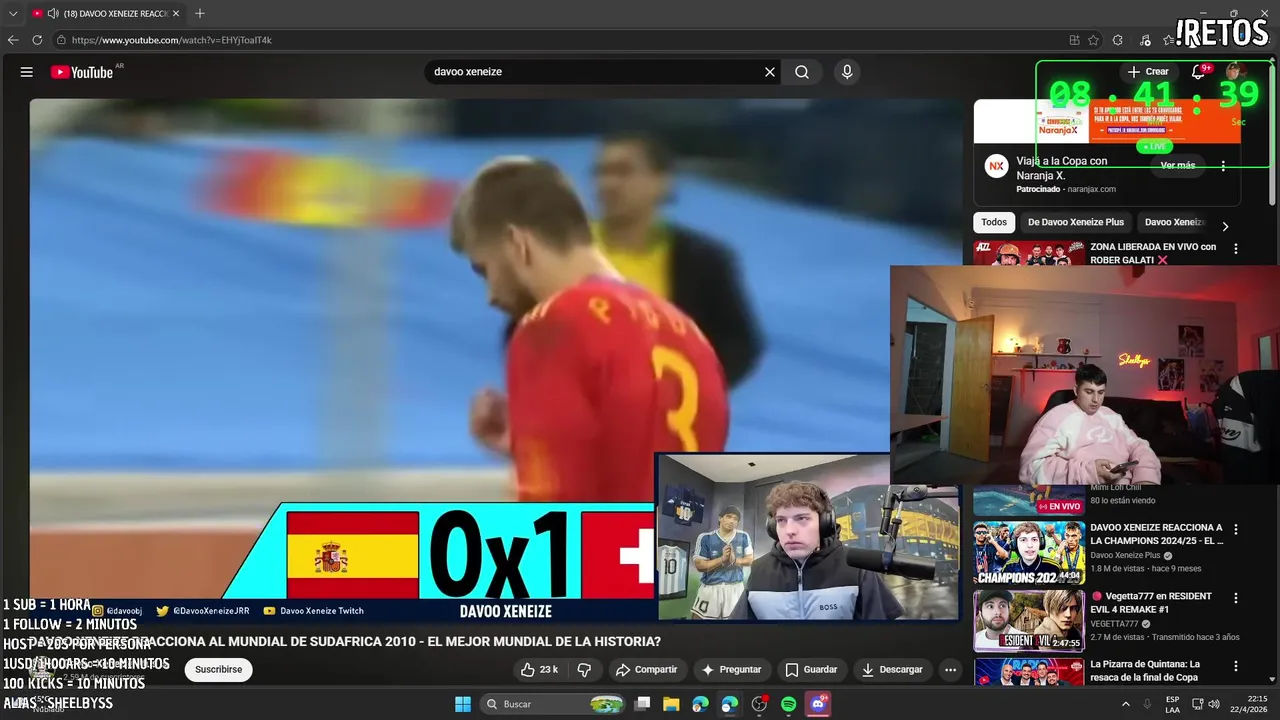
Task: Open Discord from the taskbar
Action: 818,704
